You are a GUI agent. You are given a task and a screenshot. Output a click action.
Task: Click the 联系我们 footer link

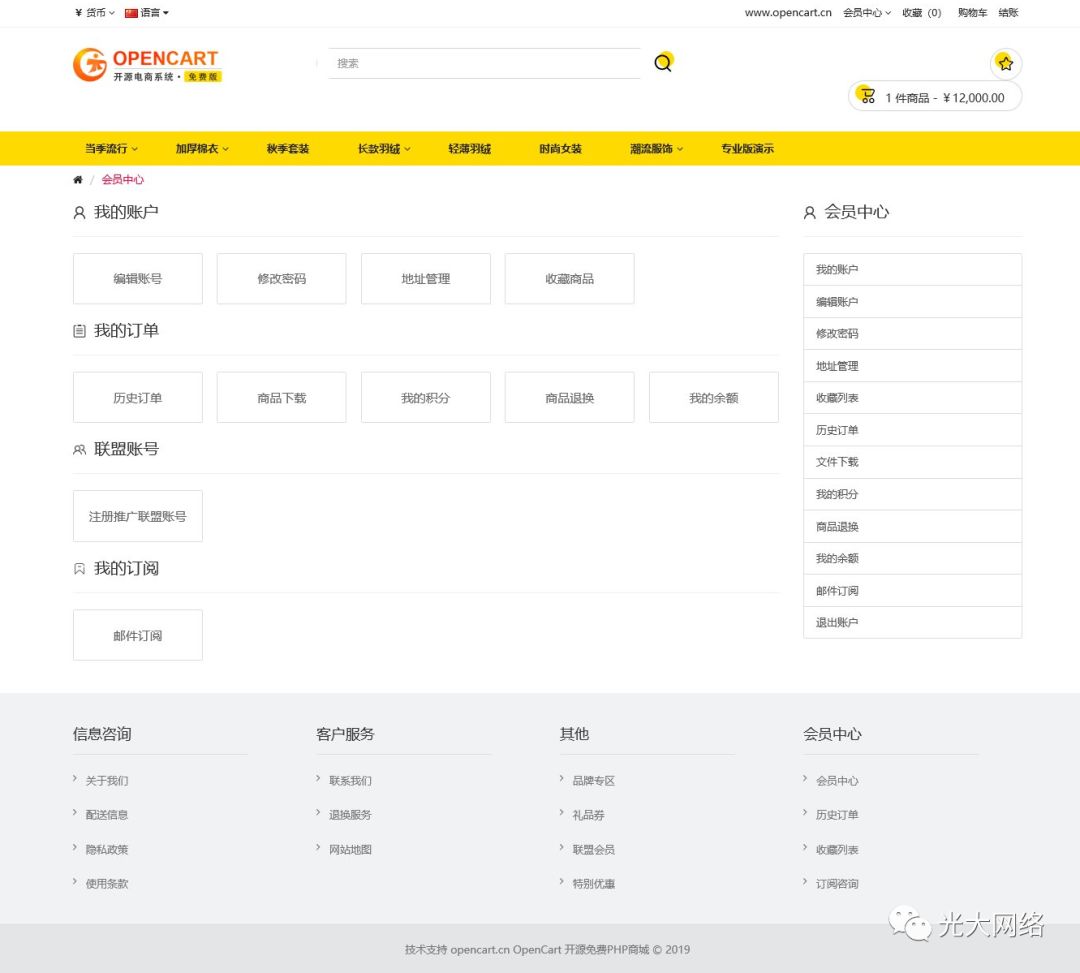(x=350, y=781)
